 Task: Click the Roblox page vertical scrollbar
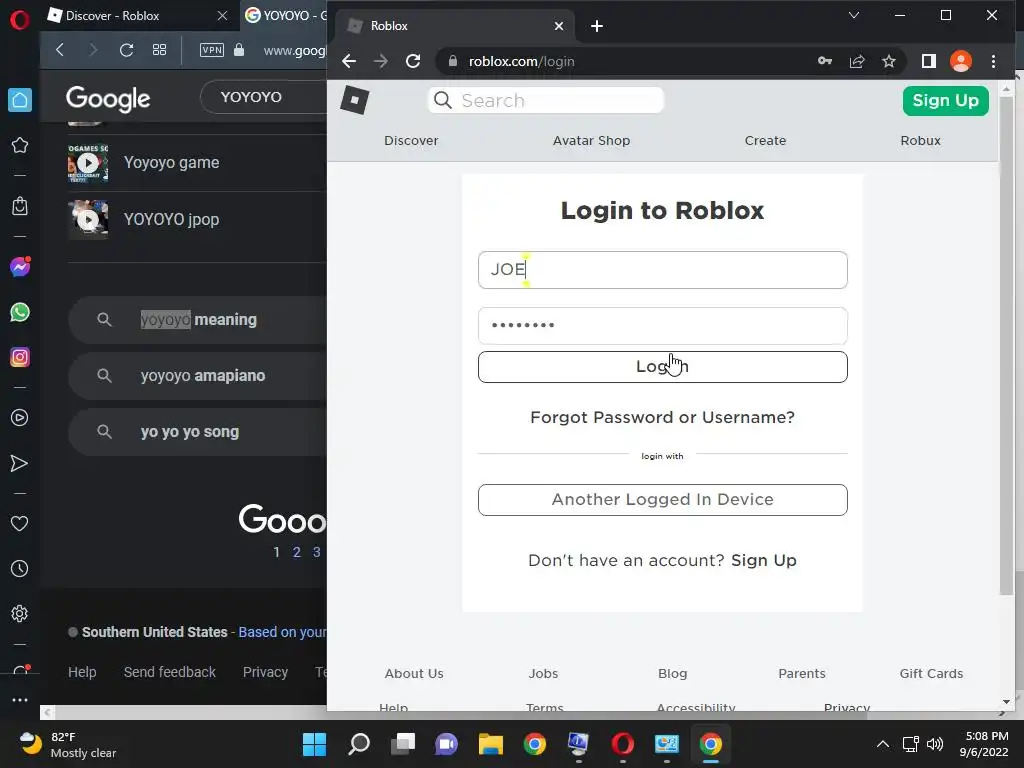(x=1006, y=346)
